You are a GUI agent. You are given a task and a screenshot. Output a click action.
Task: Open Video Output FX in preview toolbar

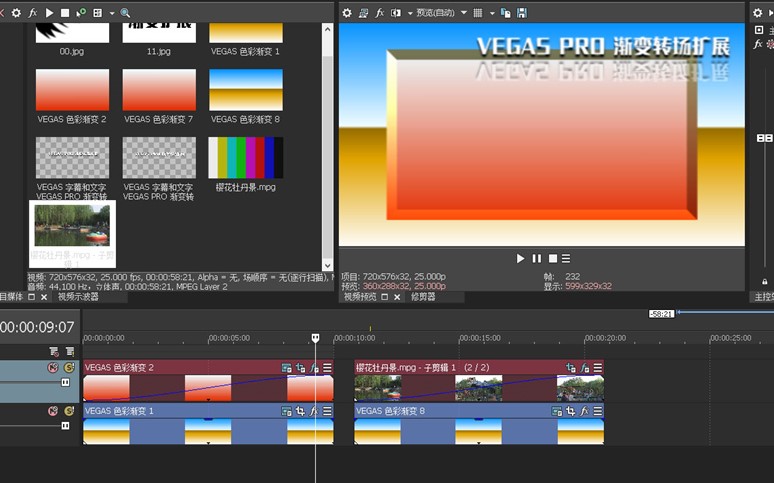point(379,13)
